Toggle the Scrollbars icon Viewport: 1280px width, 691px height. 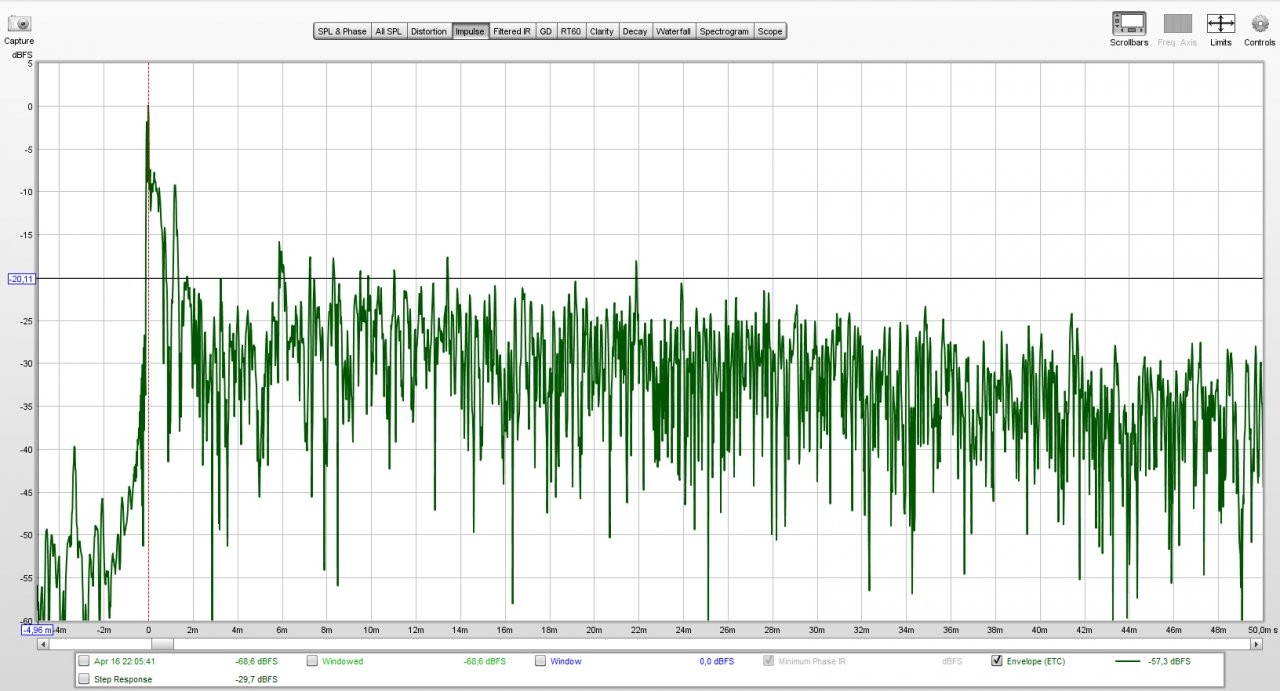pyautogui.click(x=1129, y=23)
